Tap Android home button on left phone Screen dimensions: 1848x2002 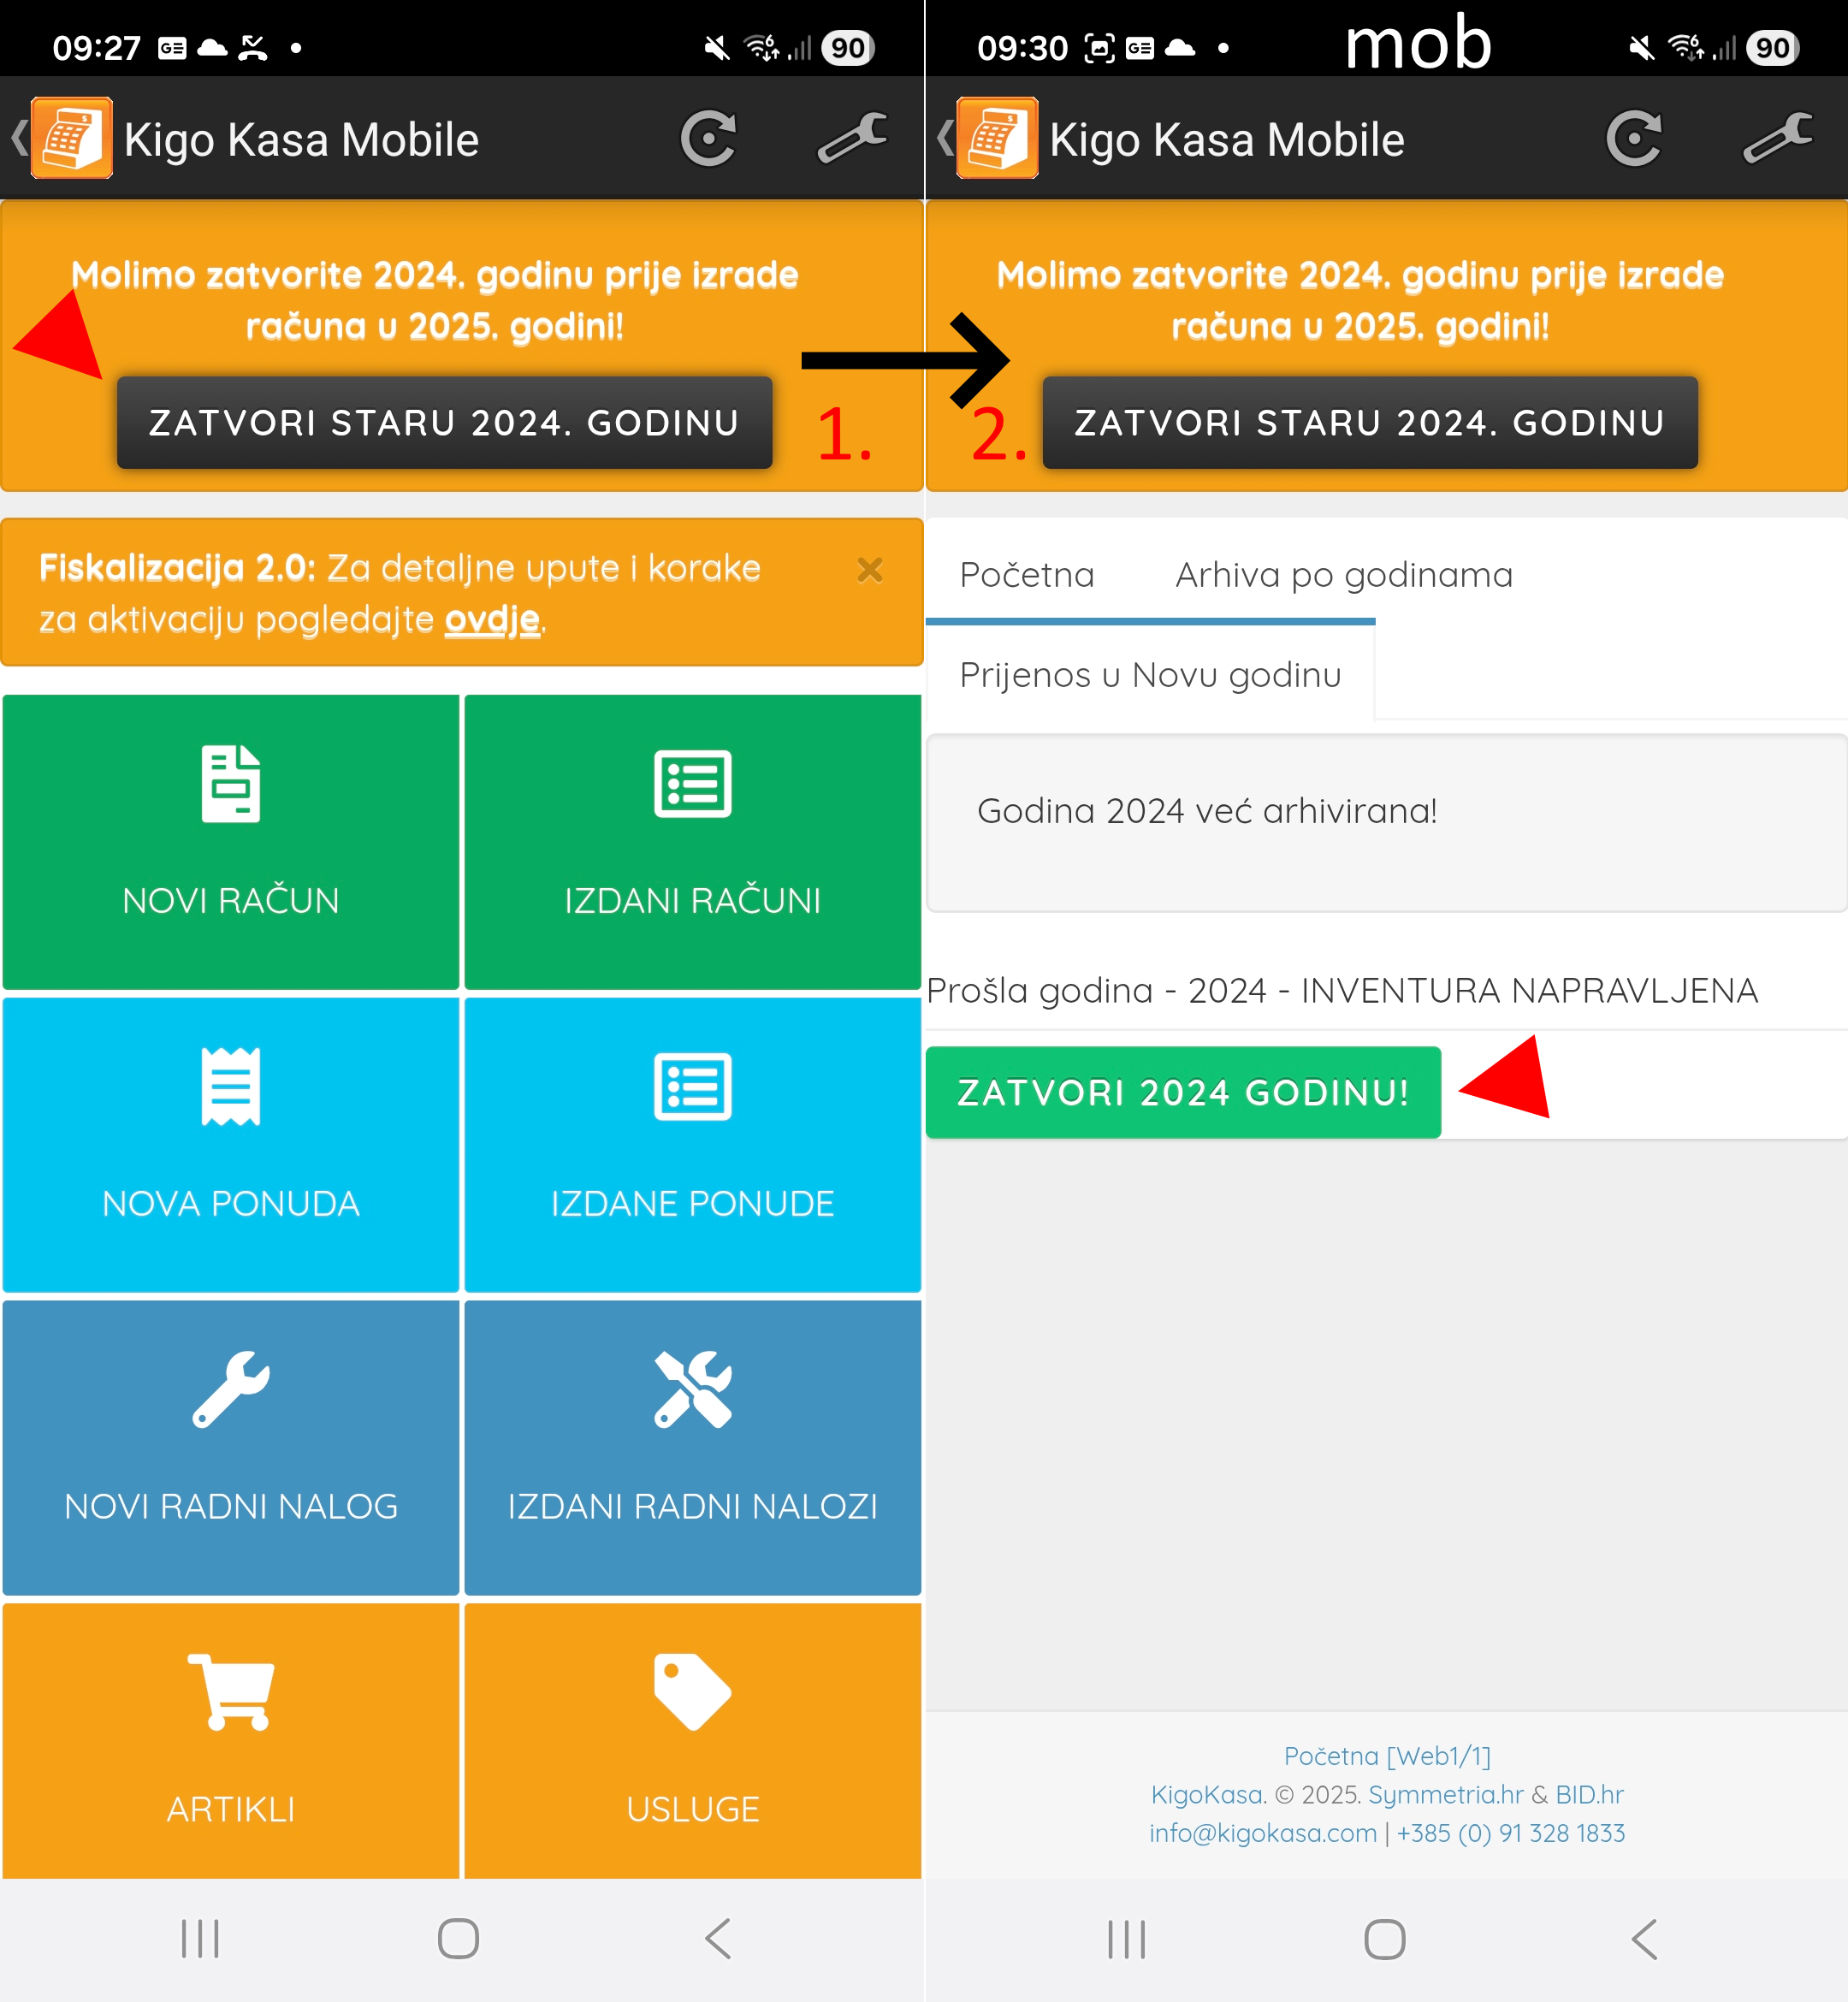pos(459,1939)
